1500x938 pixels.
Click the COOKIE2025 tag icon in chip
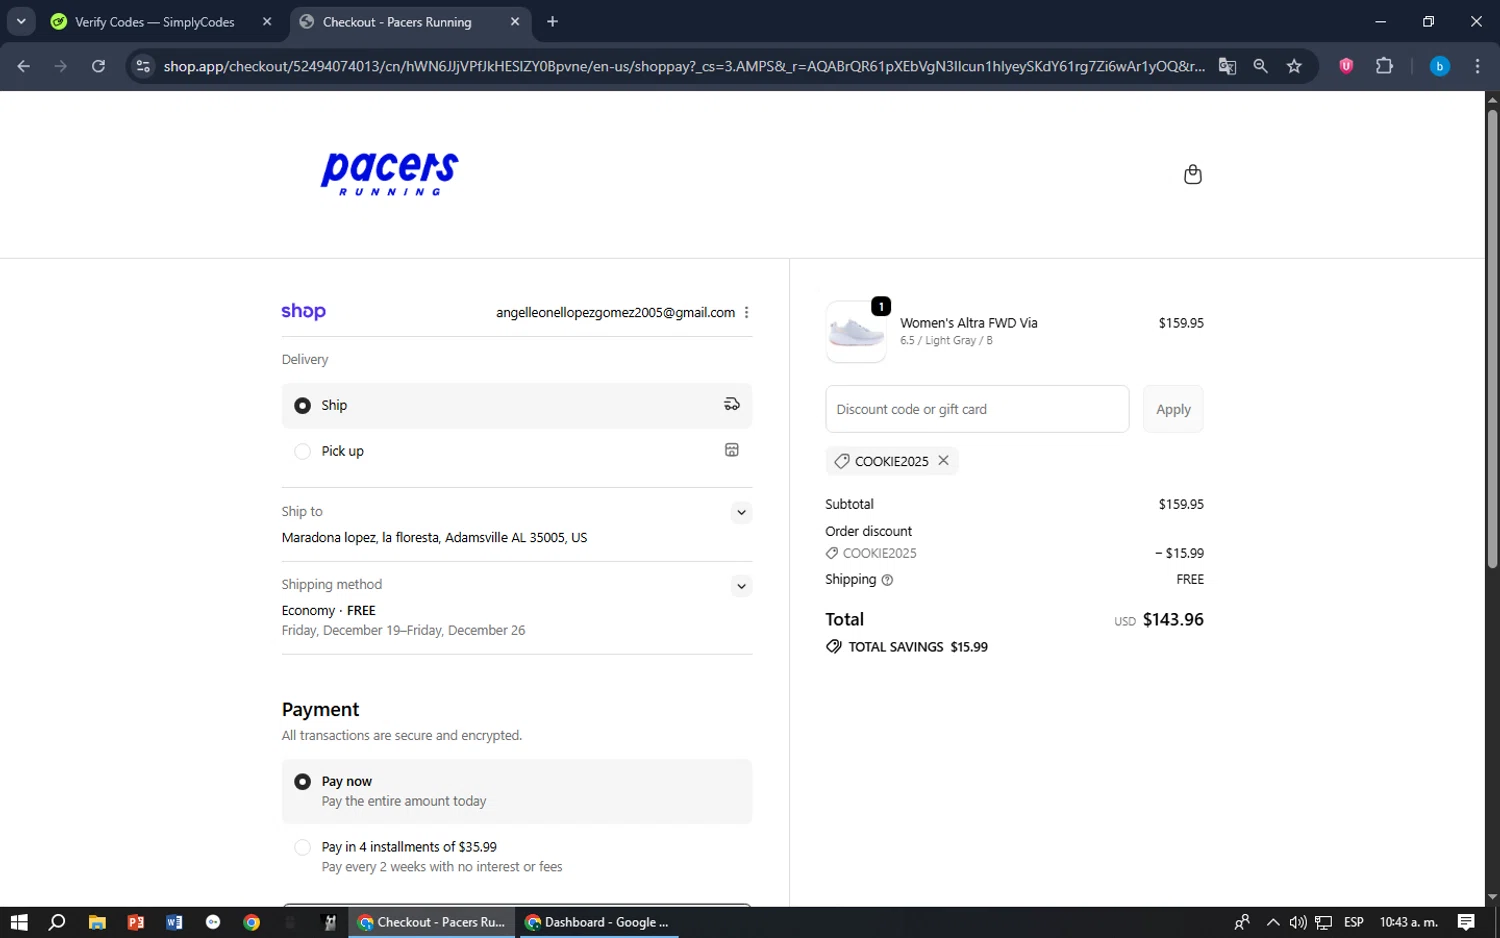click(x=842, y=461)
